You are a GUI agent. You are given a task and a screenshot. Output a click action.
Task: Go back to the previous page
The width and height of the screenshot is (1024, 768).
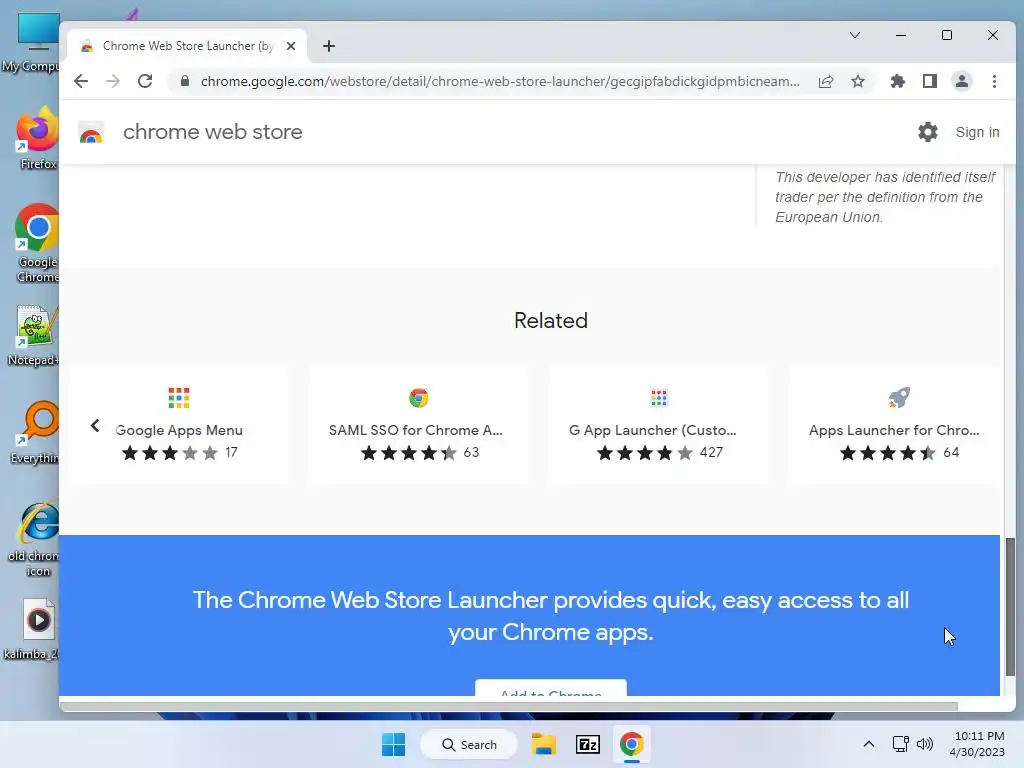81,81
